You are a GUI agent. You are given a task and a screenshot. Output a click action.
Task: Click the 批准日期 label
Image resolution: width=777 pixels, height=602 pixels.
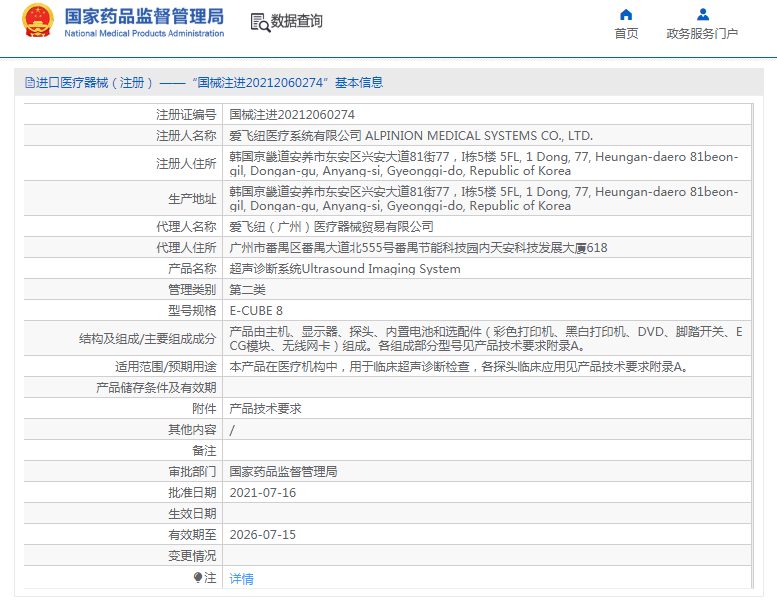[192, 493]
